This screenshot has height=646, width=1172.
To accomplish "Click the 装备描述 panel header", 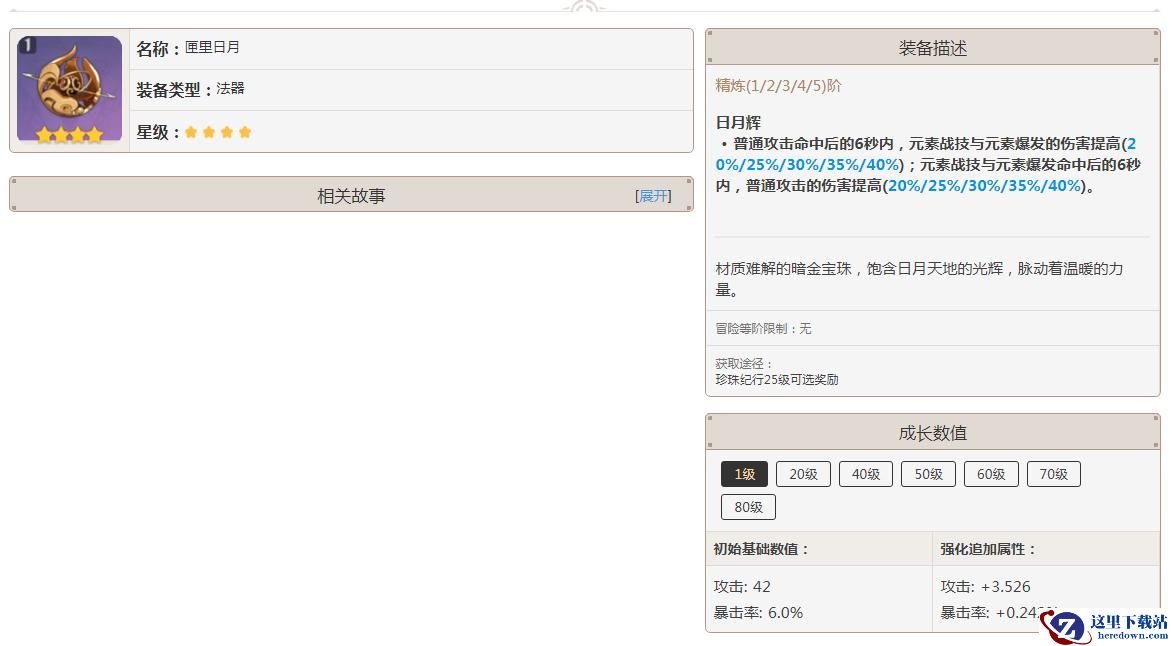I will [932, 48].
